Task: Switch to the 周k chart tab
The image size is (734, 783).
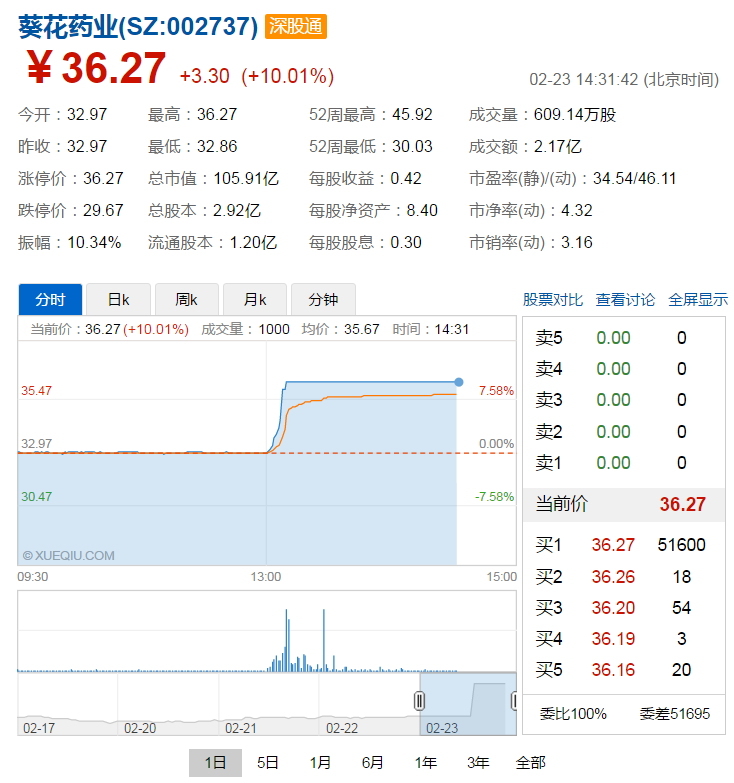Action: tap(187, 300)
